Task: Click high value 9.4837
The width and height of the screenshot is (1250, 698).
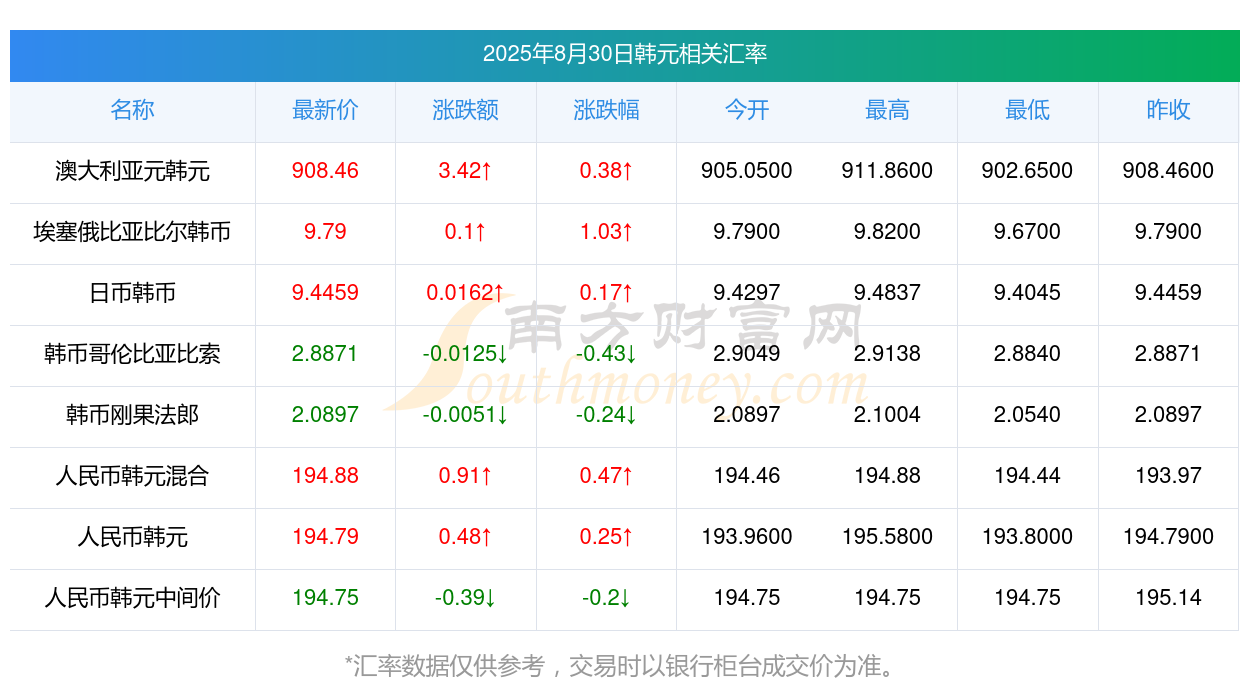Action: [887, 293]
